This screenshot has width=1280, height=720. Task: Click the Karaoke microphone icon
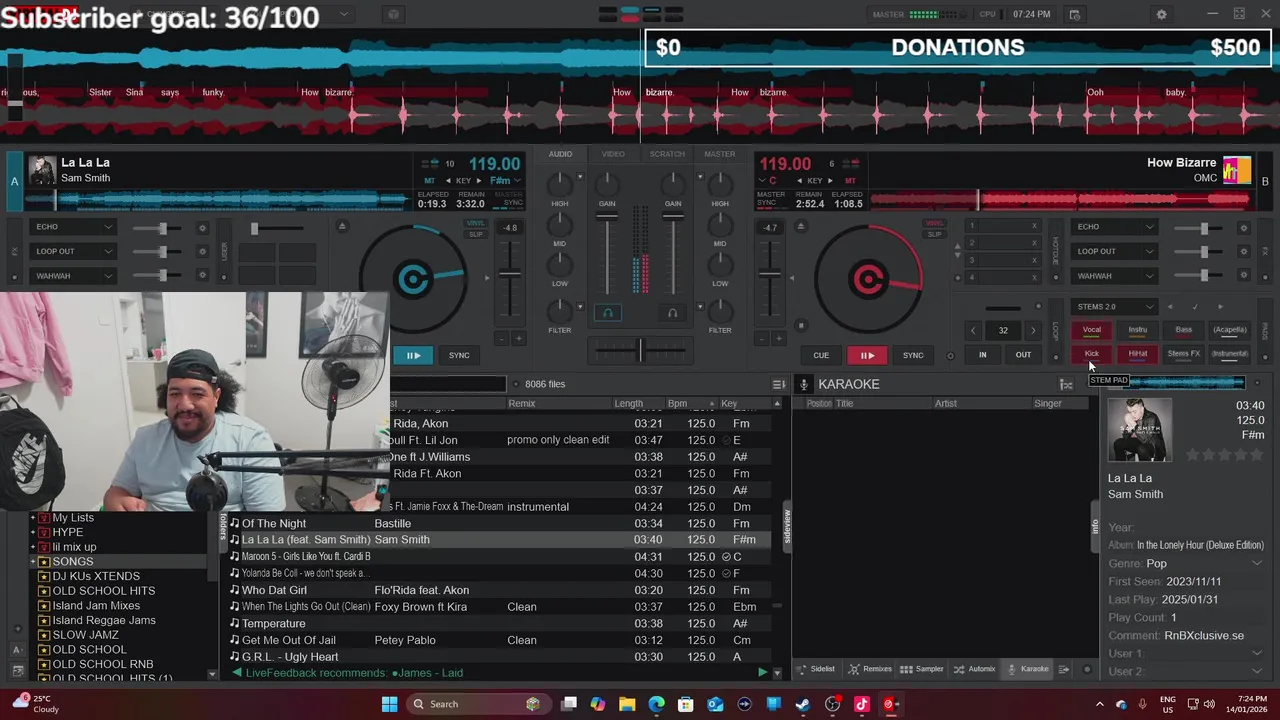click(x=803, y=385)
